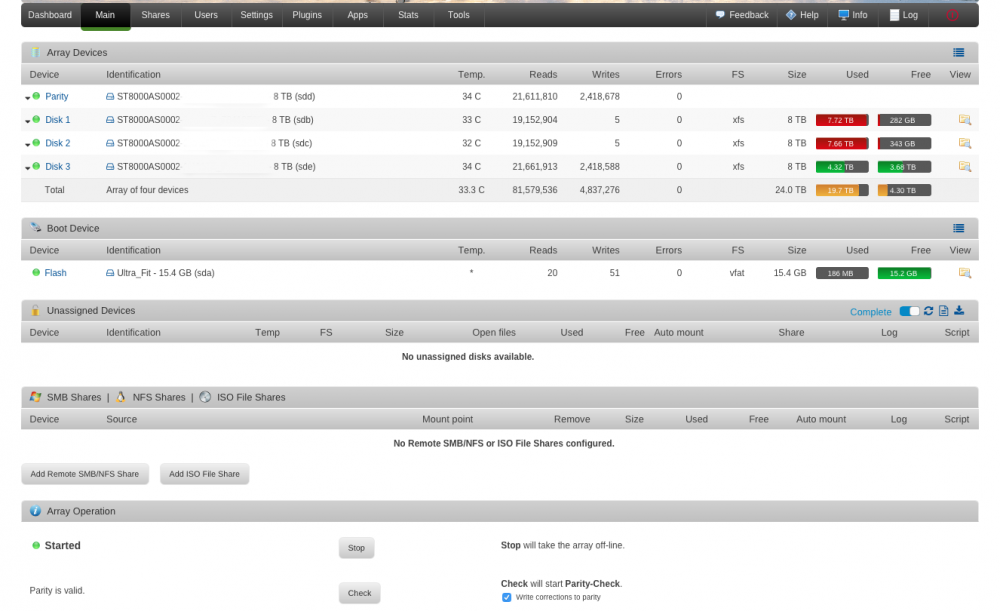Click the Disk 1 identification drive icon

coord(110,120)
